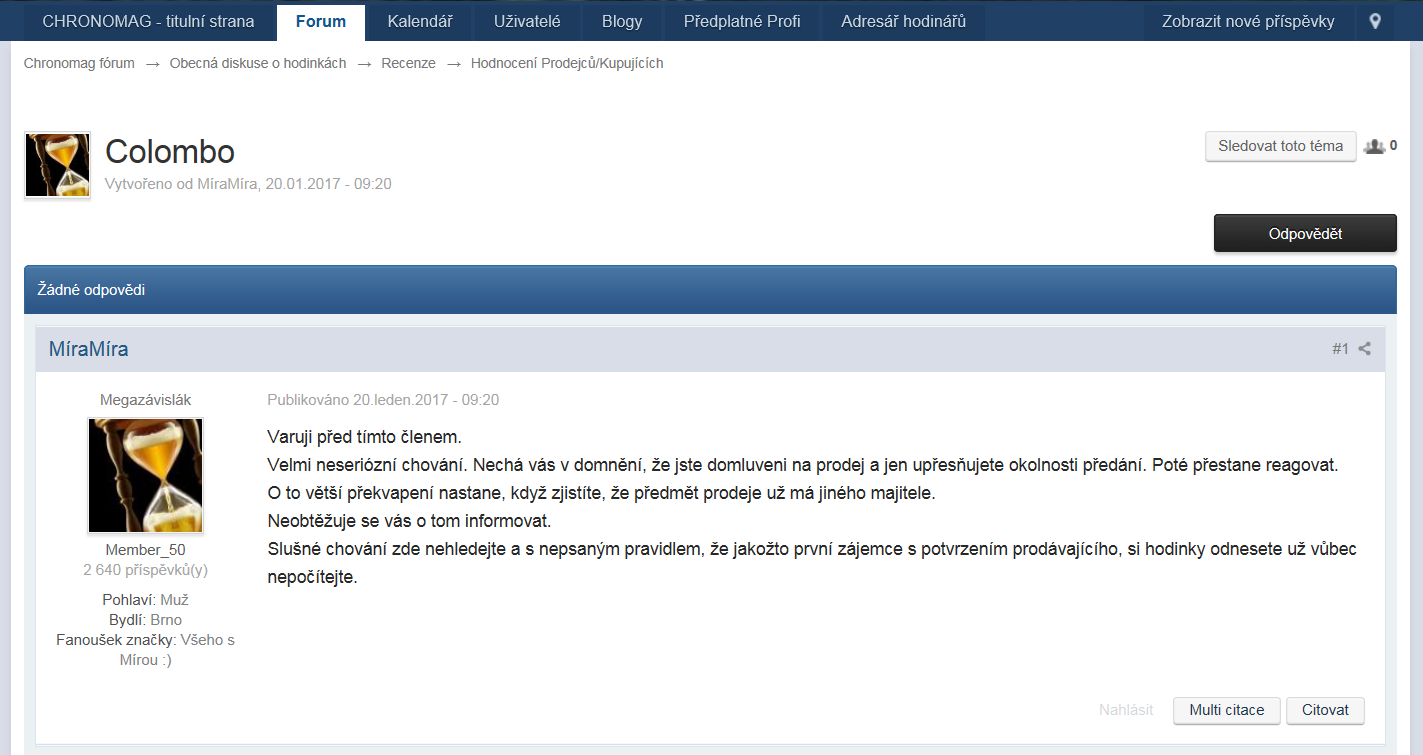
Task: Quote the post with Citovat
Action: tap(1325, 710)
